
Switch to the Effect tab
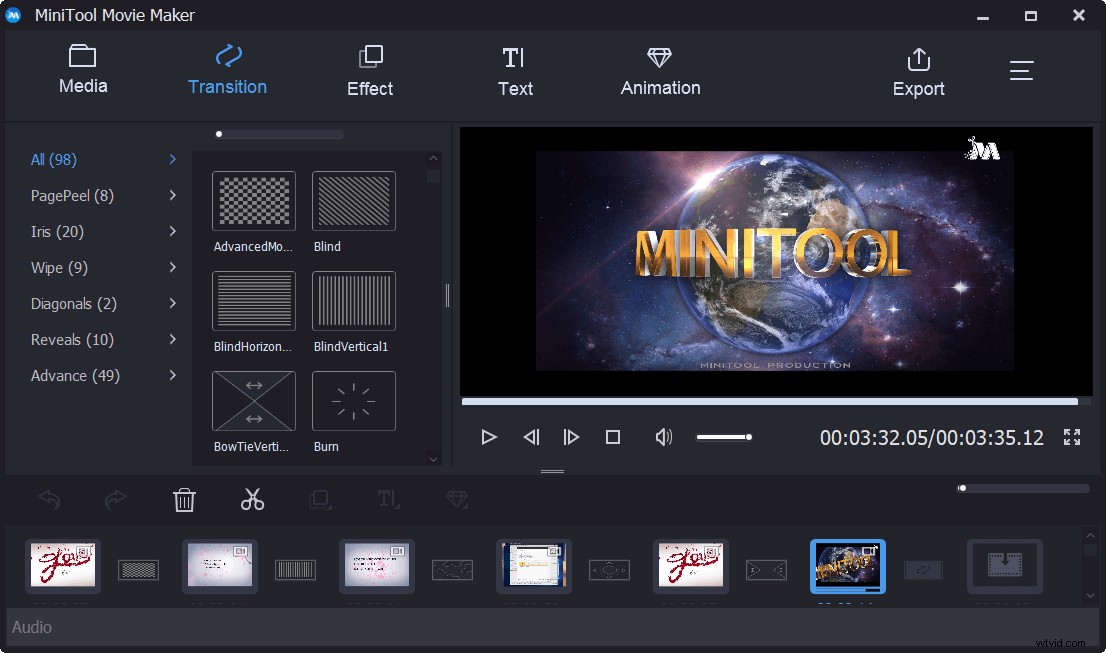click(369, 70)
